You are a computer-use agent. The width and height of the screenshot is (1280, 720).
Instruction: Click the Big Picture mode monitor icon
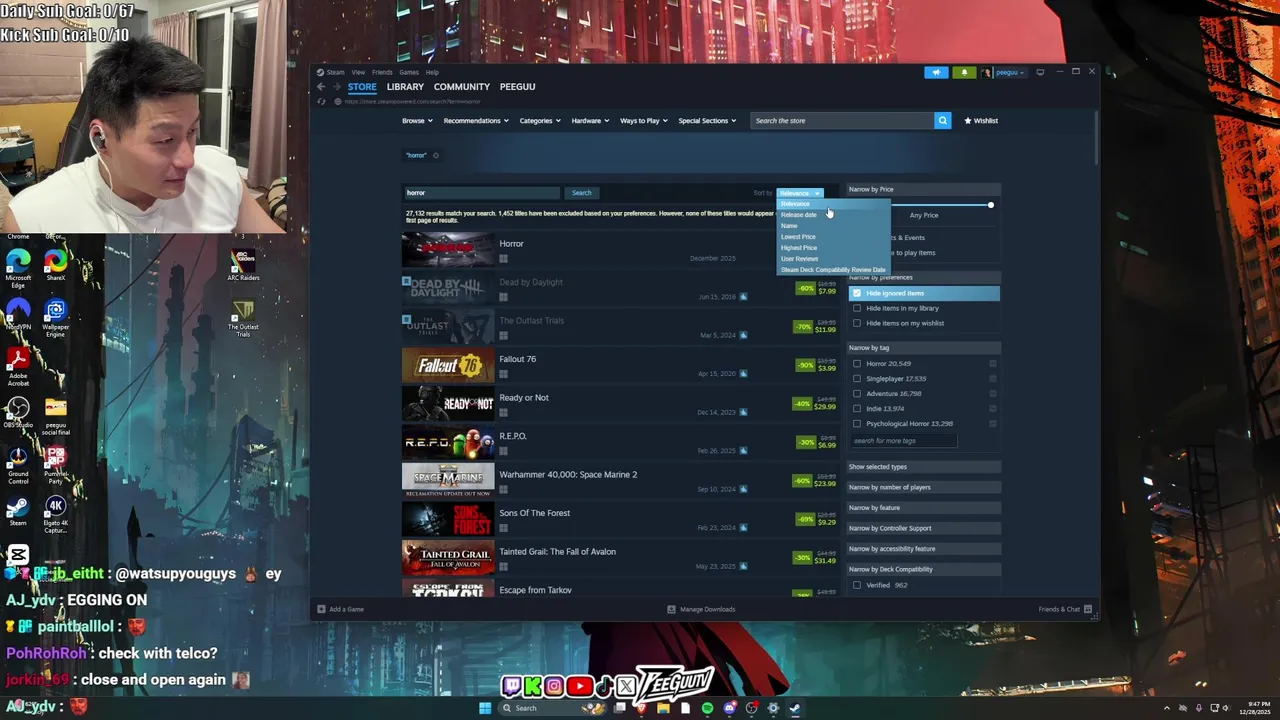(x=1040, y=72)
